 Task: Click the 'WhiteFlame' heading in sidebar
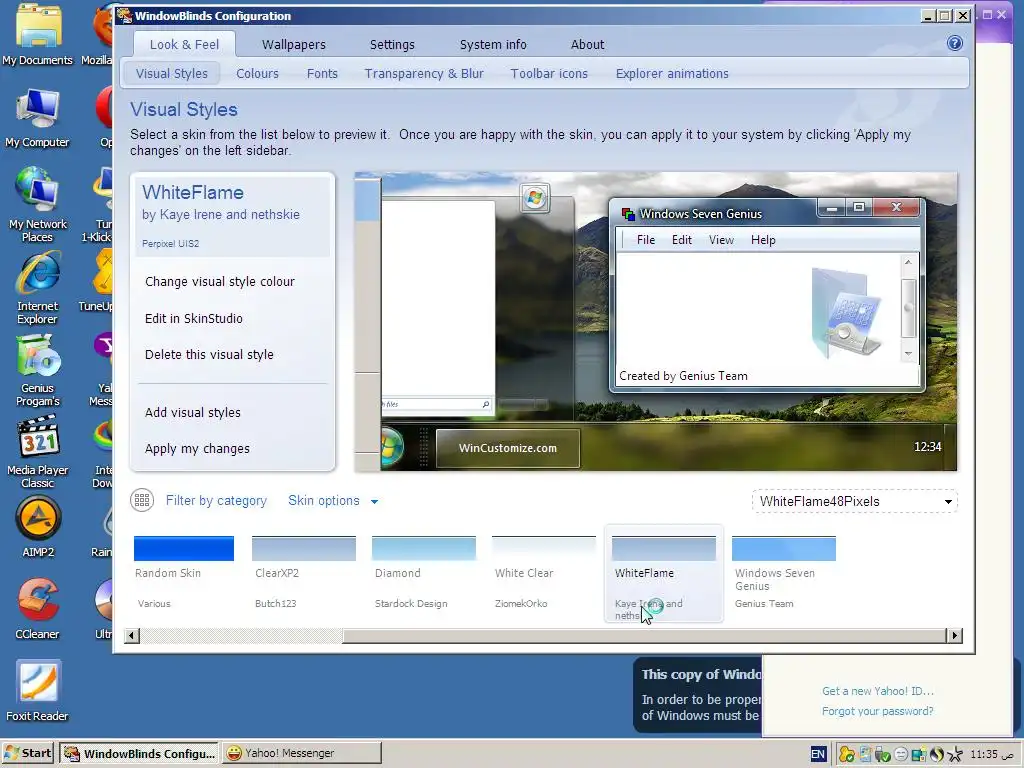coord(193,192)
